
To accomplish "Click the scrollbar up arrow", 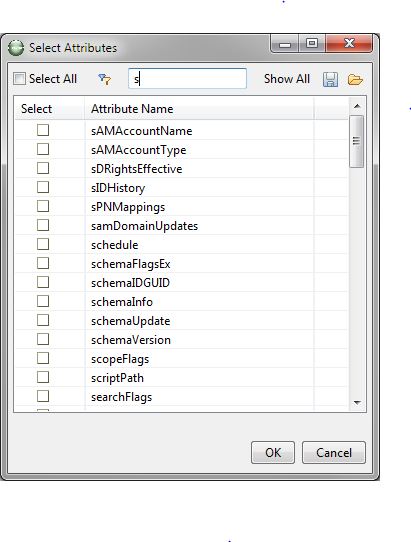I will point(357,106).
